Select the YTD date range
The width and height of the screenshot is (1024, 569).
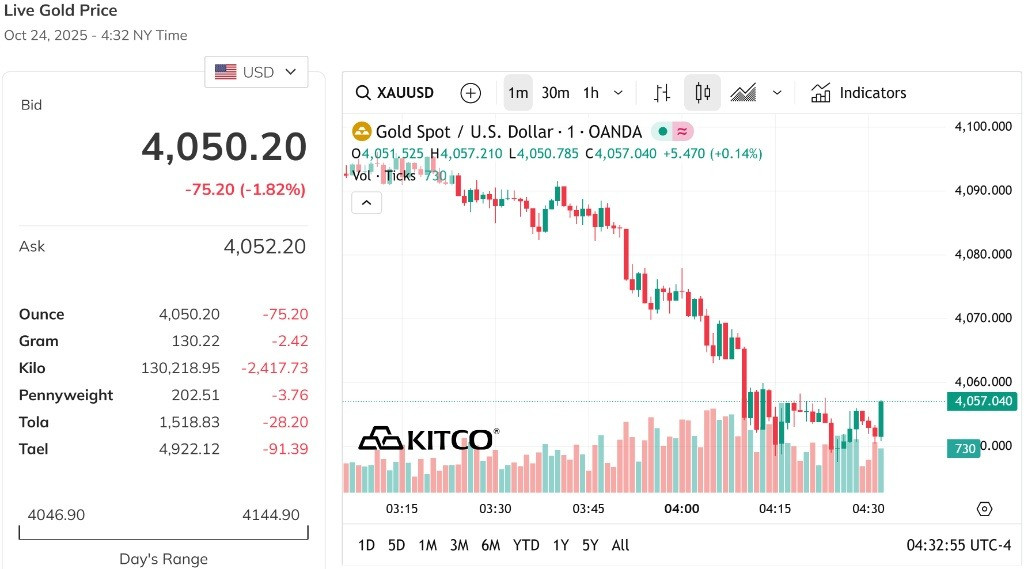coord(526,545)
